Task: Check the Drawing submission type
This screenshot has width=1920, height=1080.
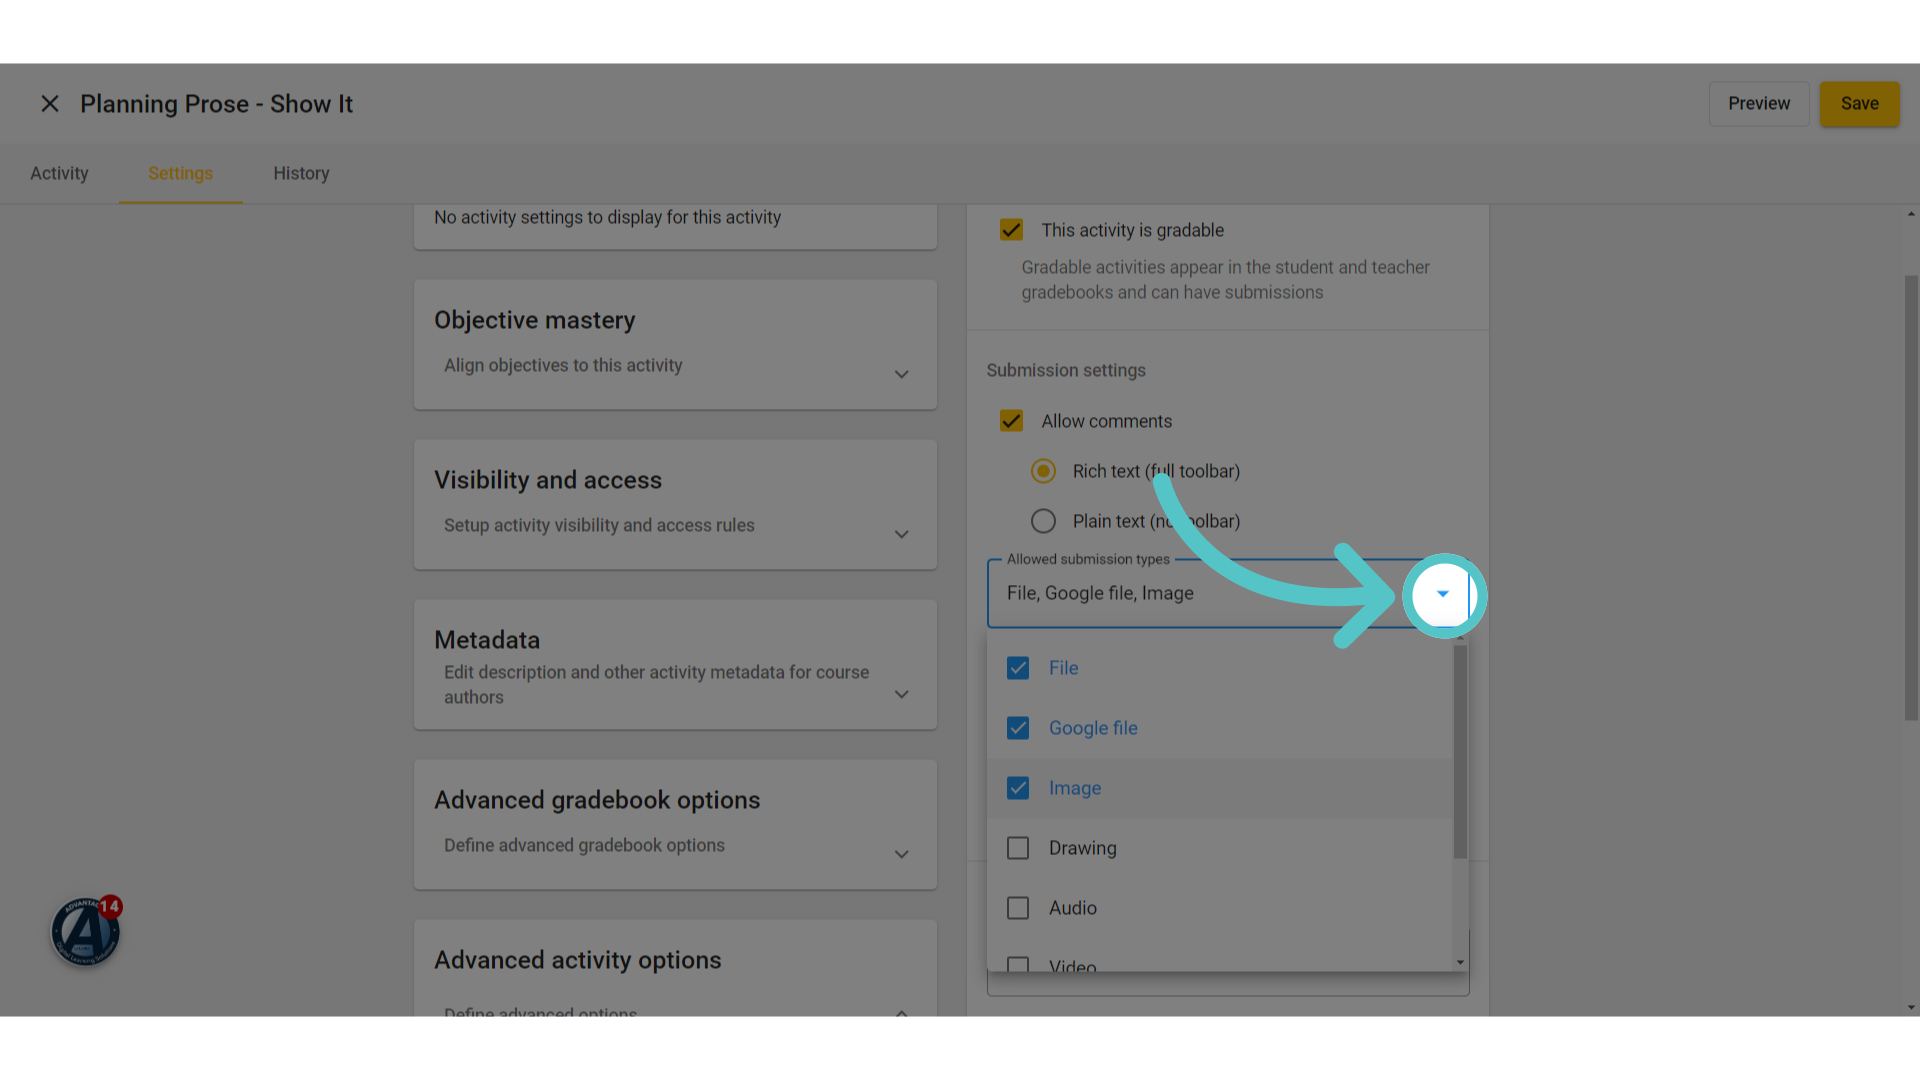Action: (x=1018, y=848)
